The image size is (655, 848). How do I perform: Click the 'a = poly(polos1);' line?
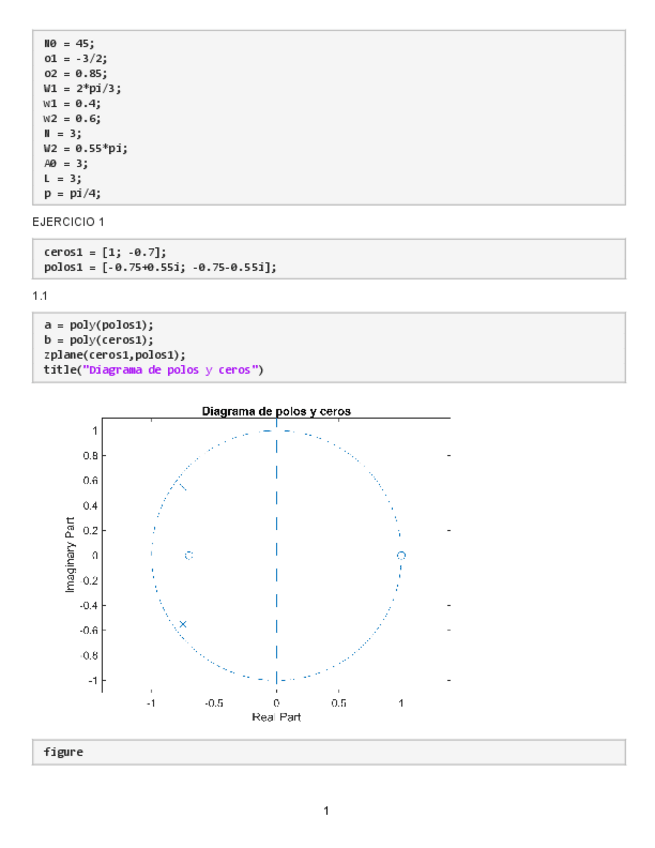click(x=99, y=326)
